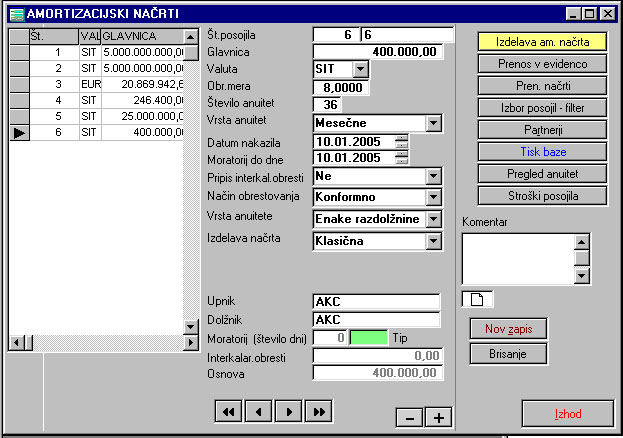Click the Moratorij do dne date spinner
Image resolution: width=623 pixels, height=438 pixels.
click(402, 158)
